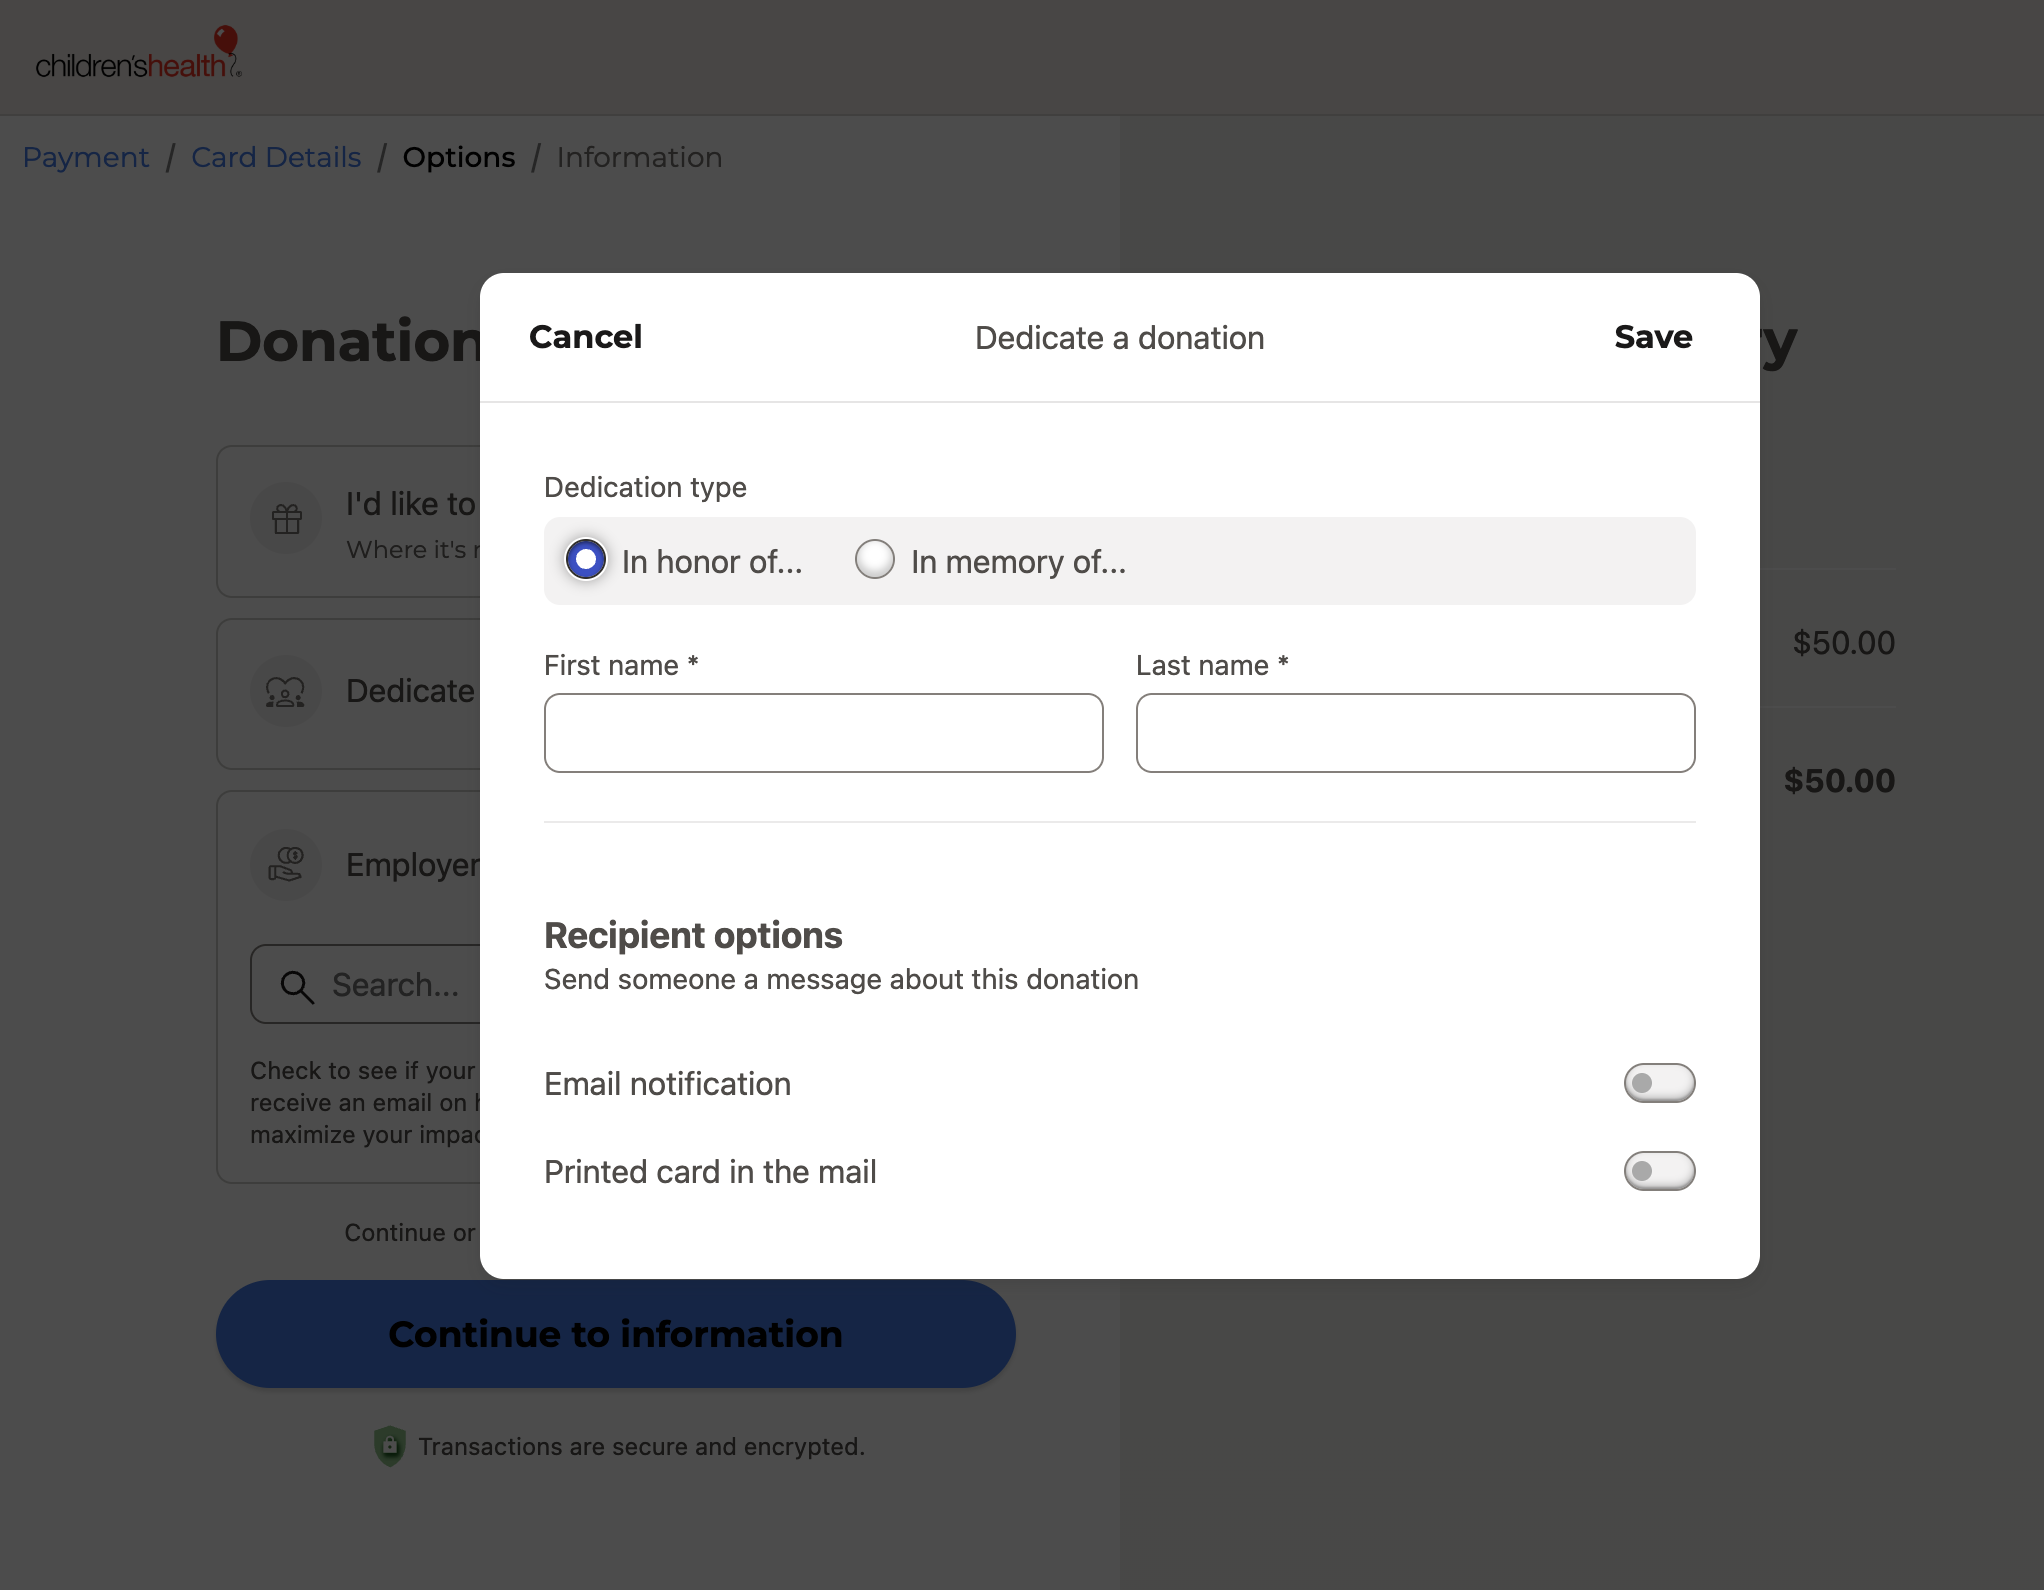The image size is (2044, 1590).
Task: Click the employer Search field
Action: (366, 984)
